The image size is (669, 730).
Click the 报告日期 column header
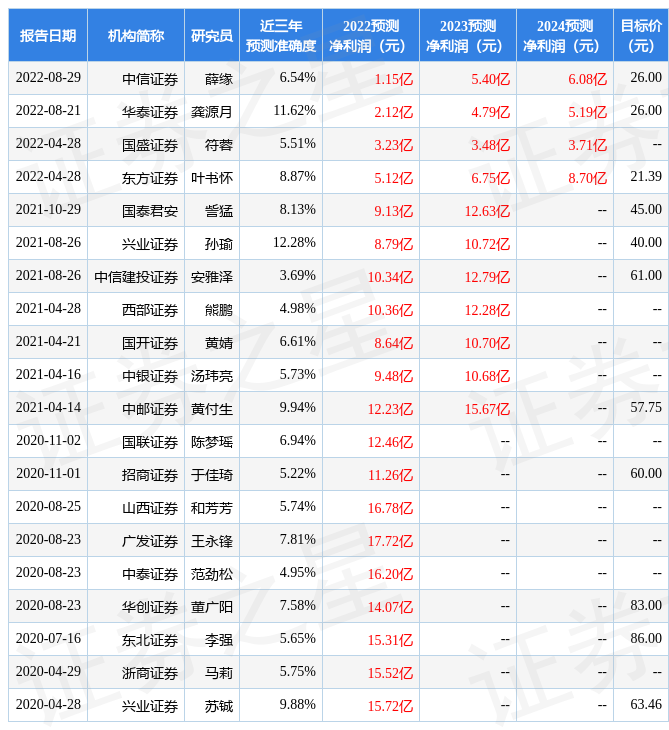[x=48, y=35]
